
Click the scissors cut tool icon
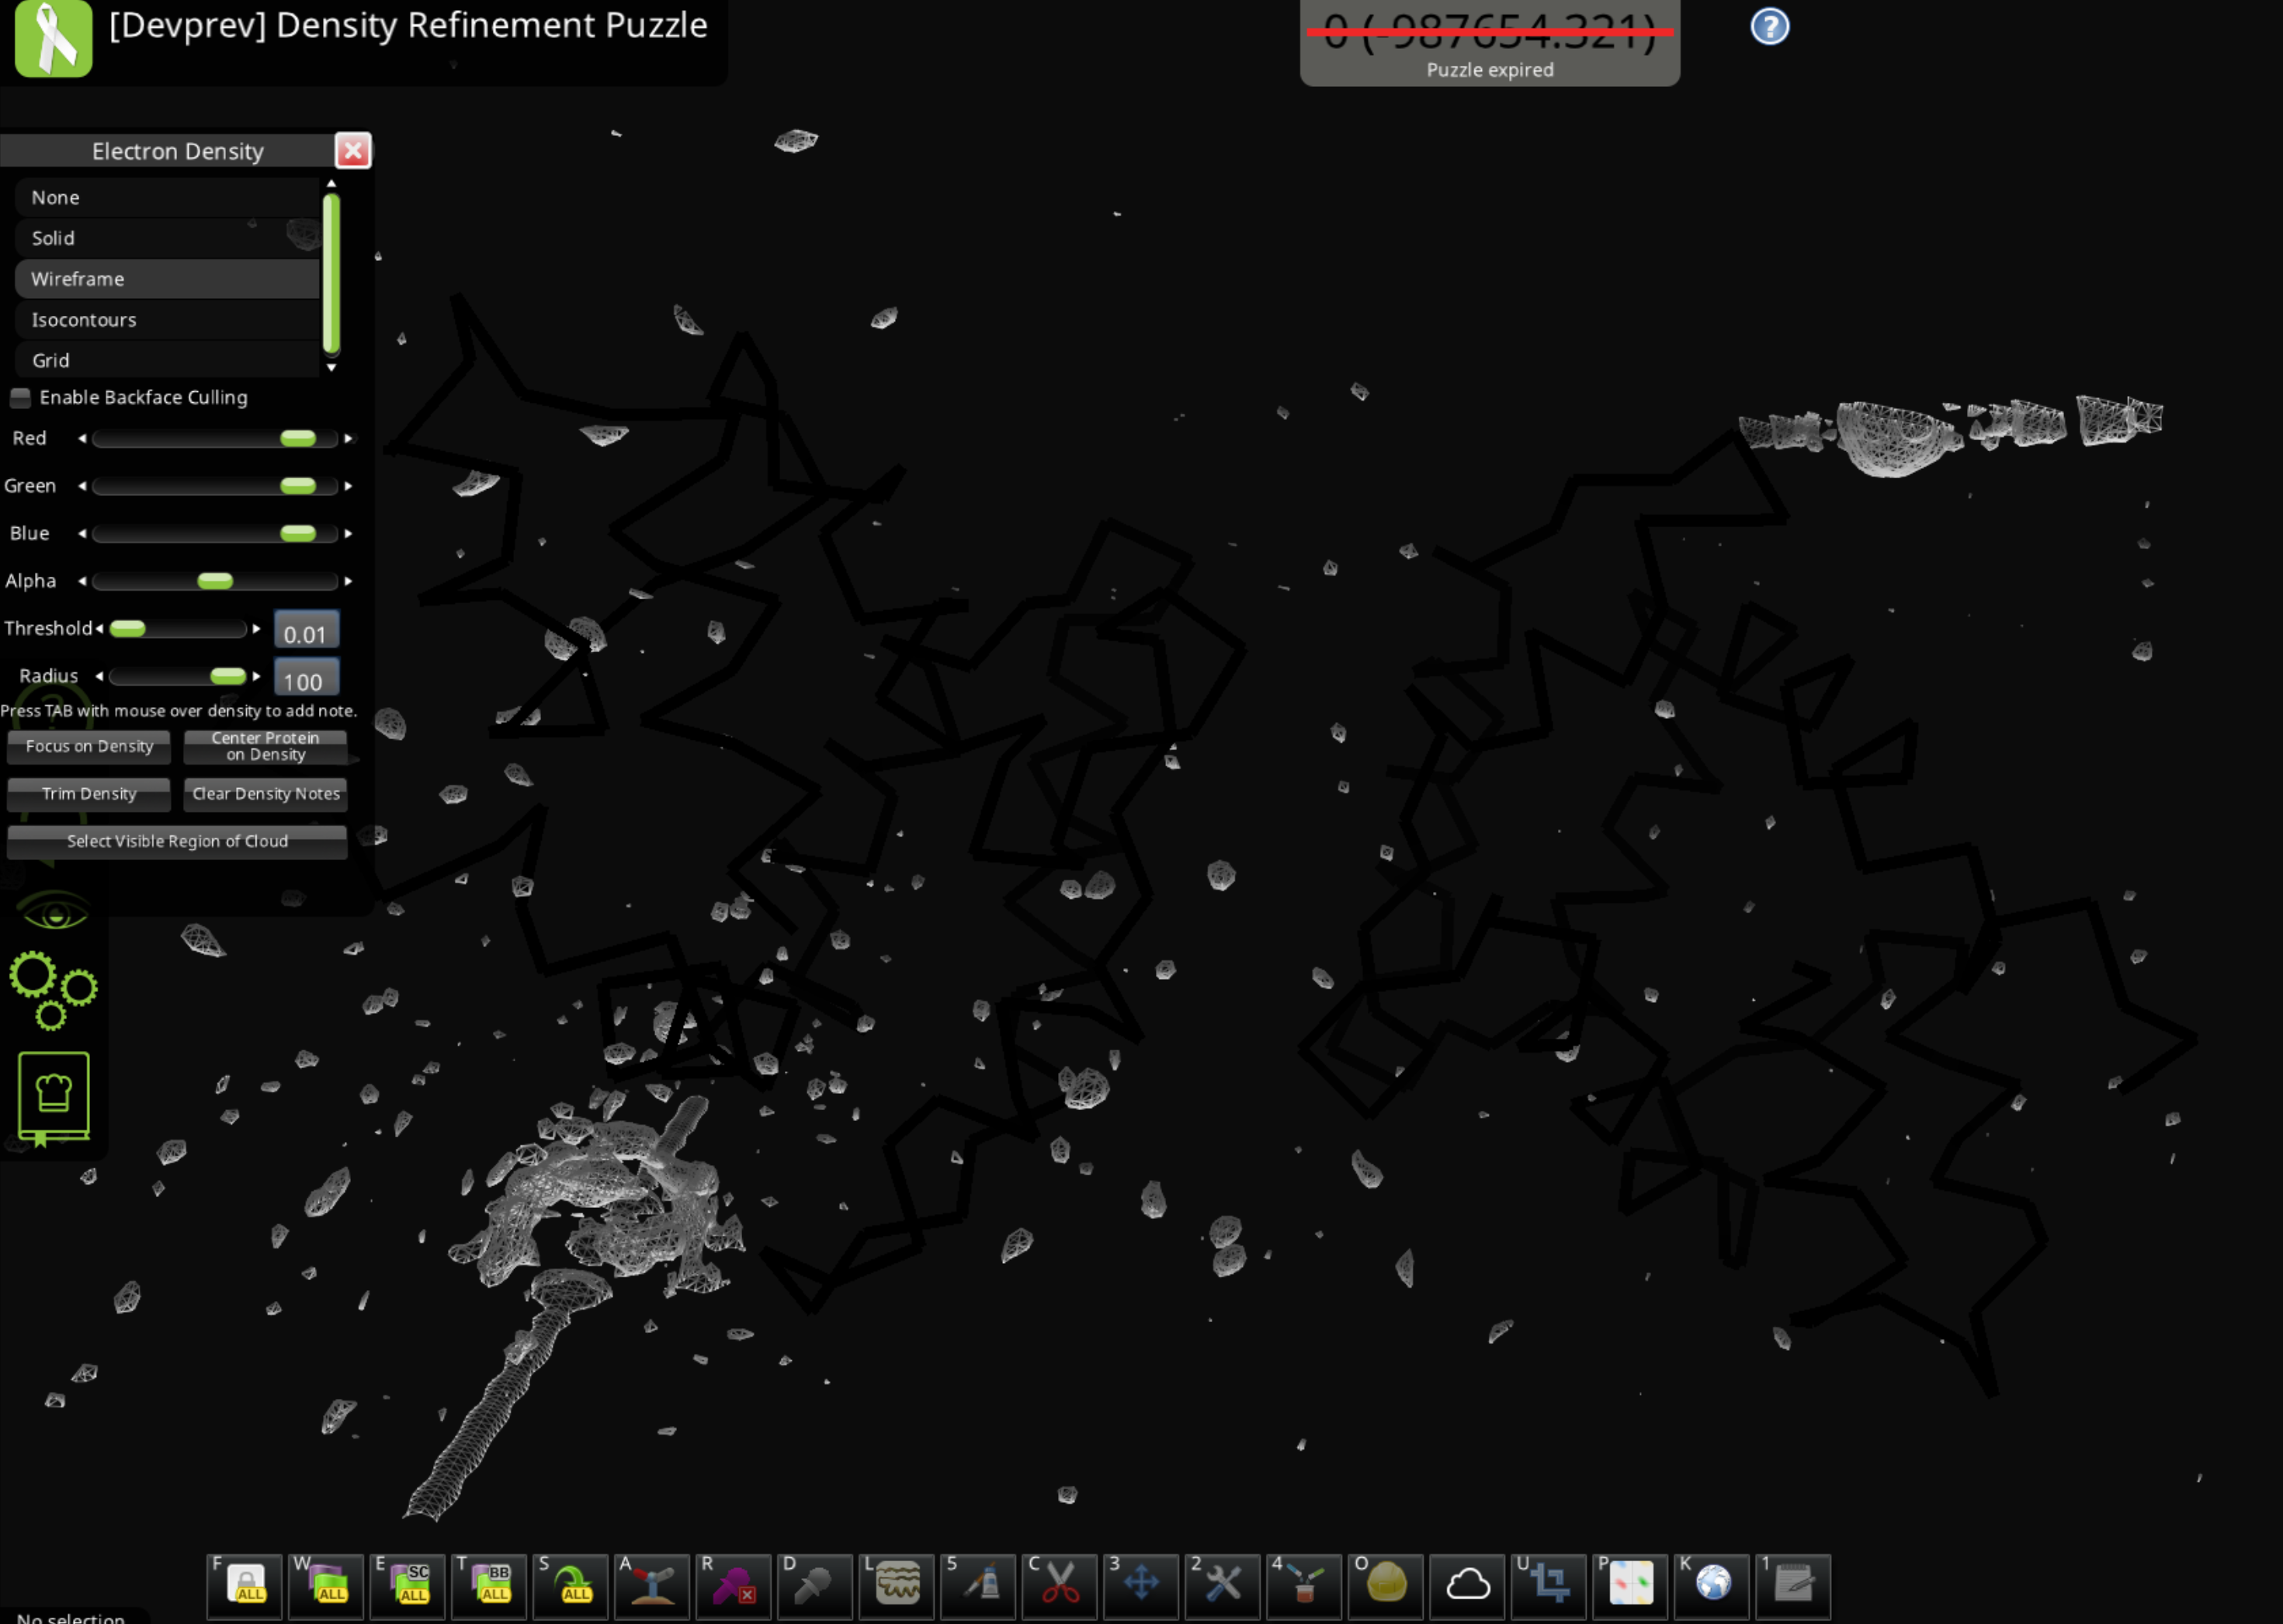coord(1059,1584)
